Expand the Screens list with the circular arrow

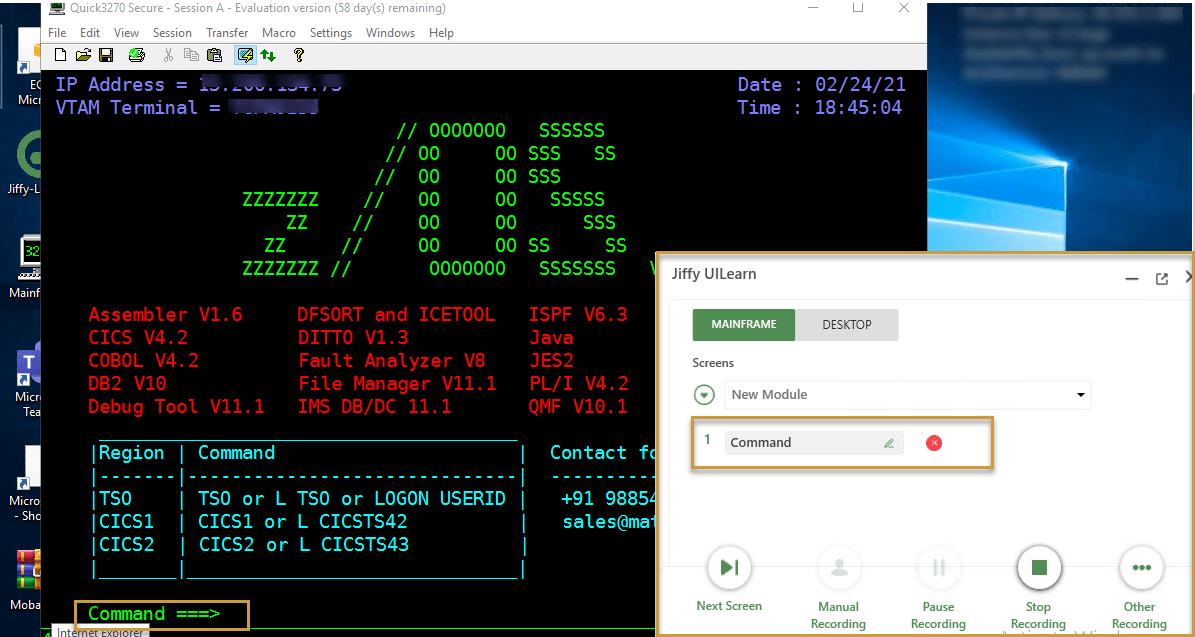pos(704,394)
